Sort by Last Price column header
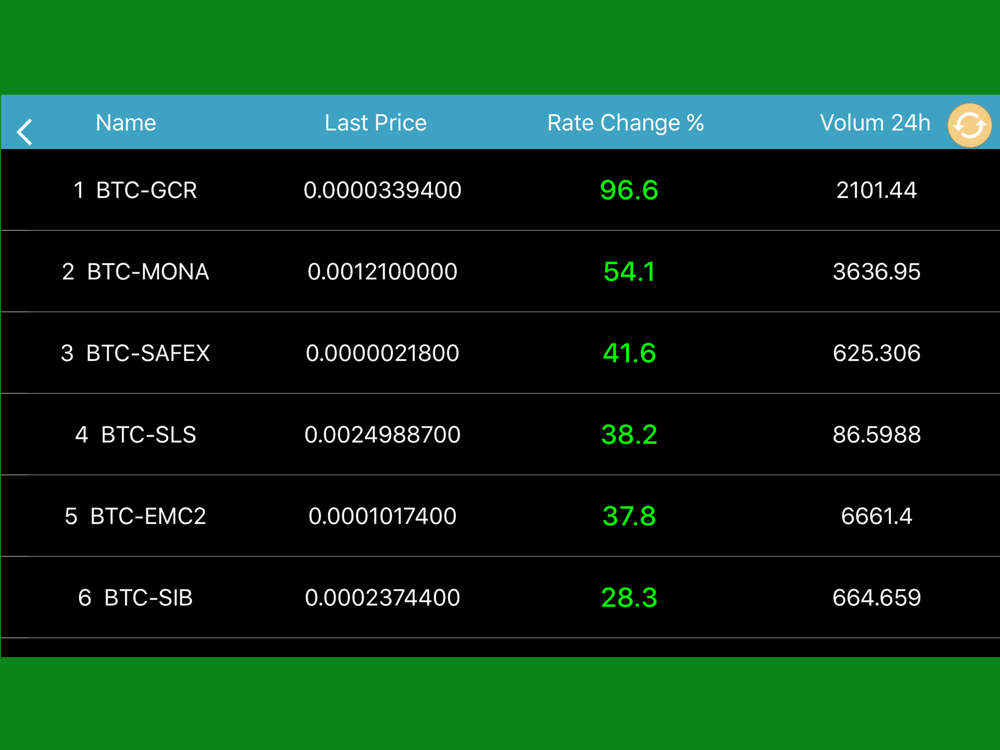 [x=375, y=122]
